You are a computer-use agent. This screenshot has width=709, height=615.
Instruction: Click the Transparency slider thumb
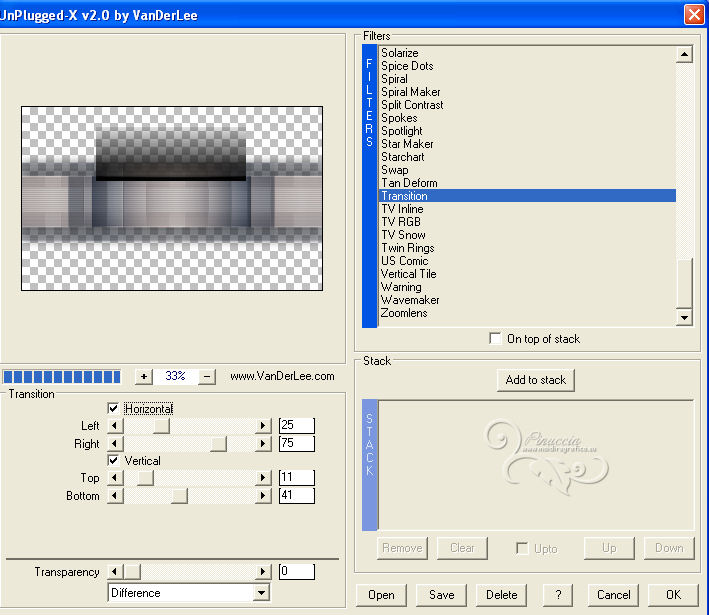pos(132,572)
